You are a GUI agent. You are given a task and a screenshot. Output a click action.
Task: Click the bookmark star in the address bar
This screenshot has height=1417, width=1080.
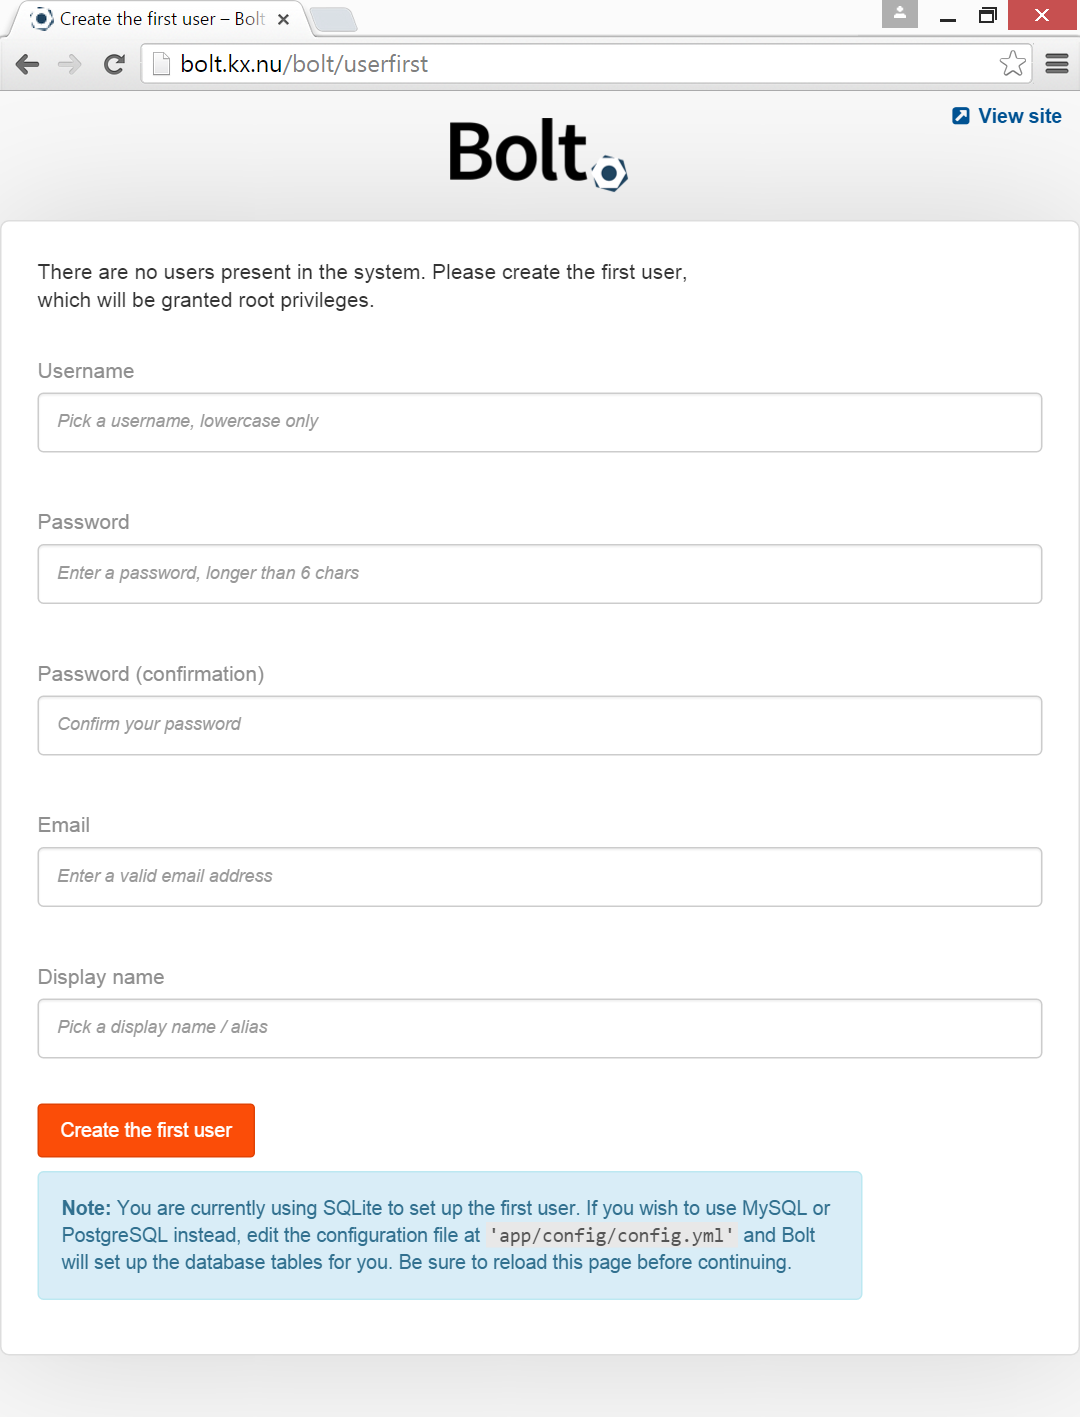pyautogui.click(x=1013, y=63)
